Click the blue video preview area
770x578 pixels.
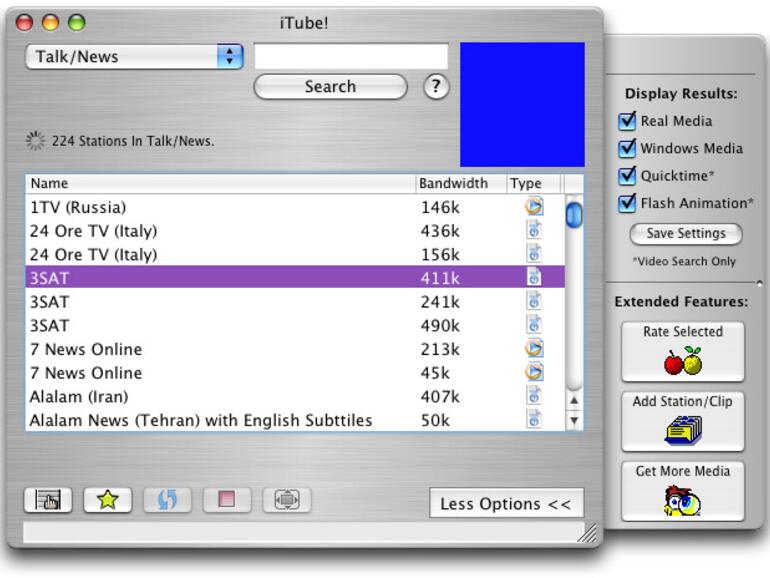[x=522, y=105]
